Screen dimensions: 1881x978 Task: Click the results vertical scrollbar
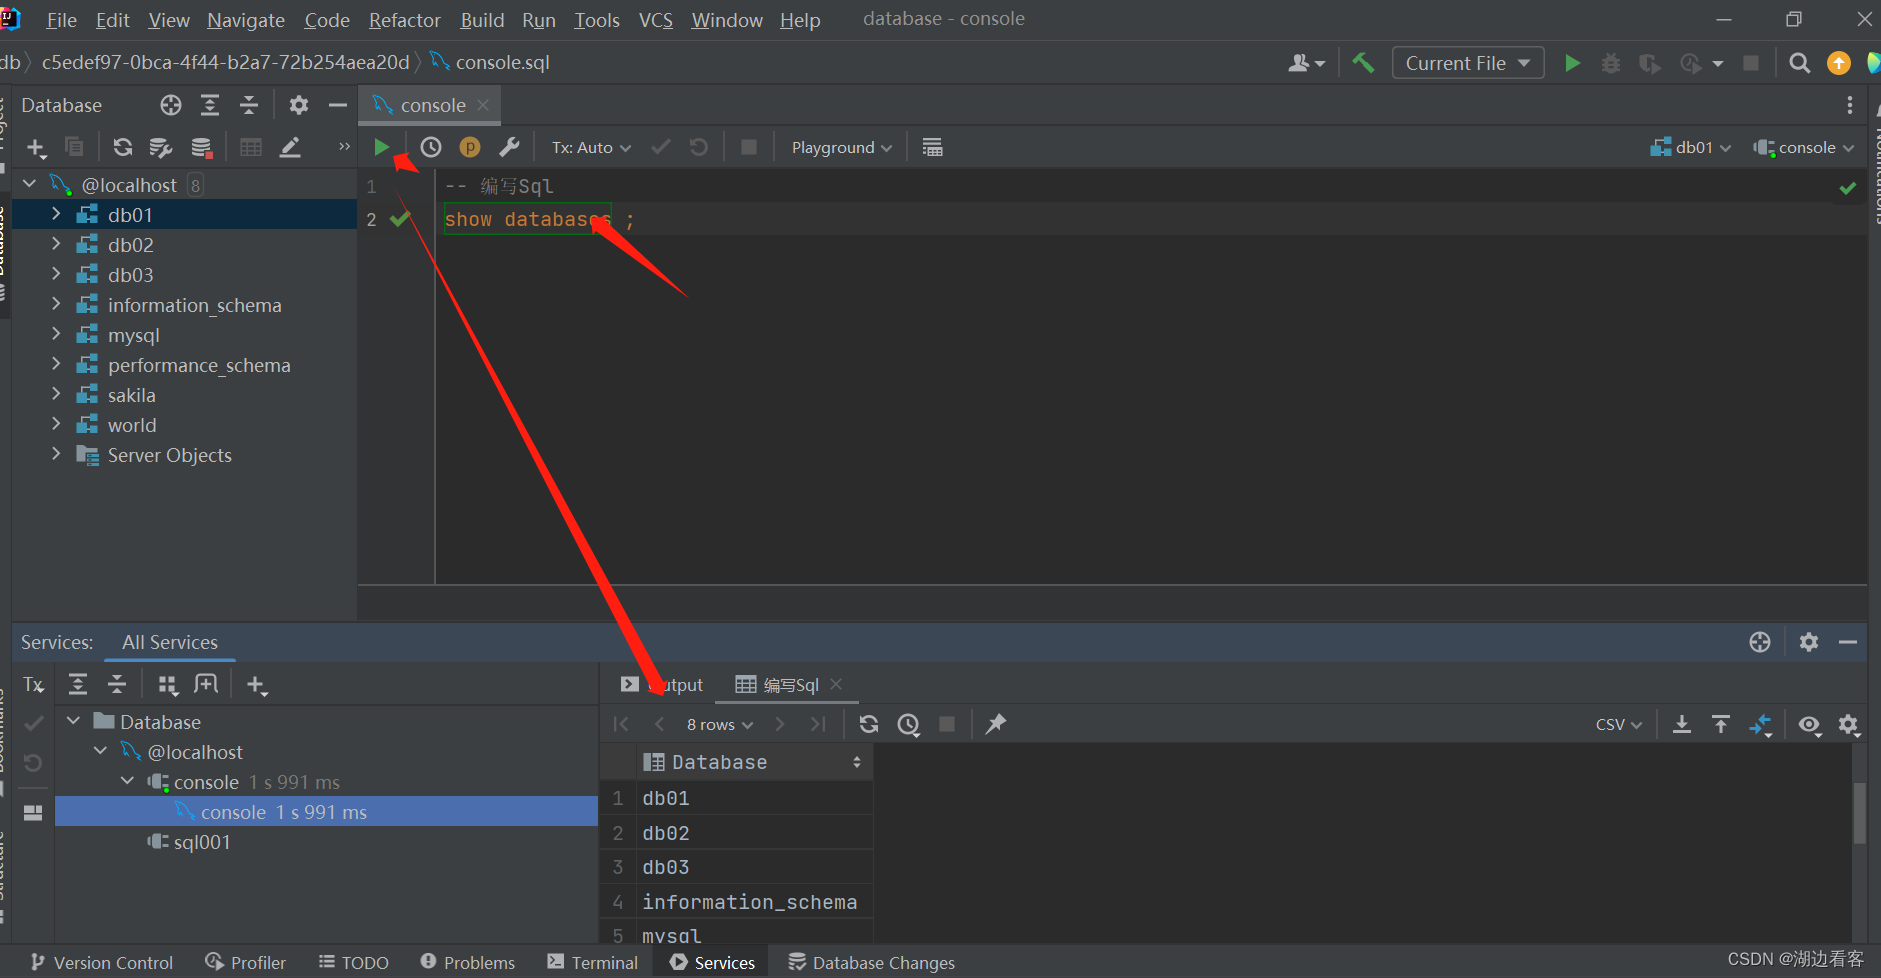point(1859,812)
